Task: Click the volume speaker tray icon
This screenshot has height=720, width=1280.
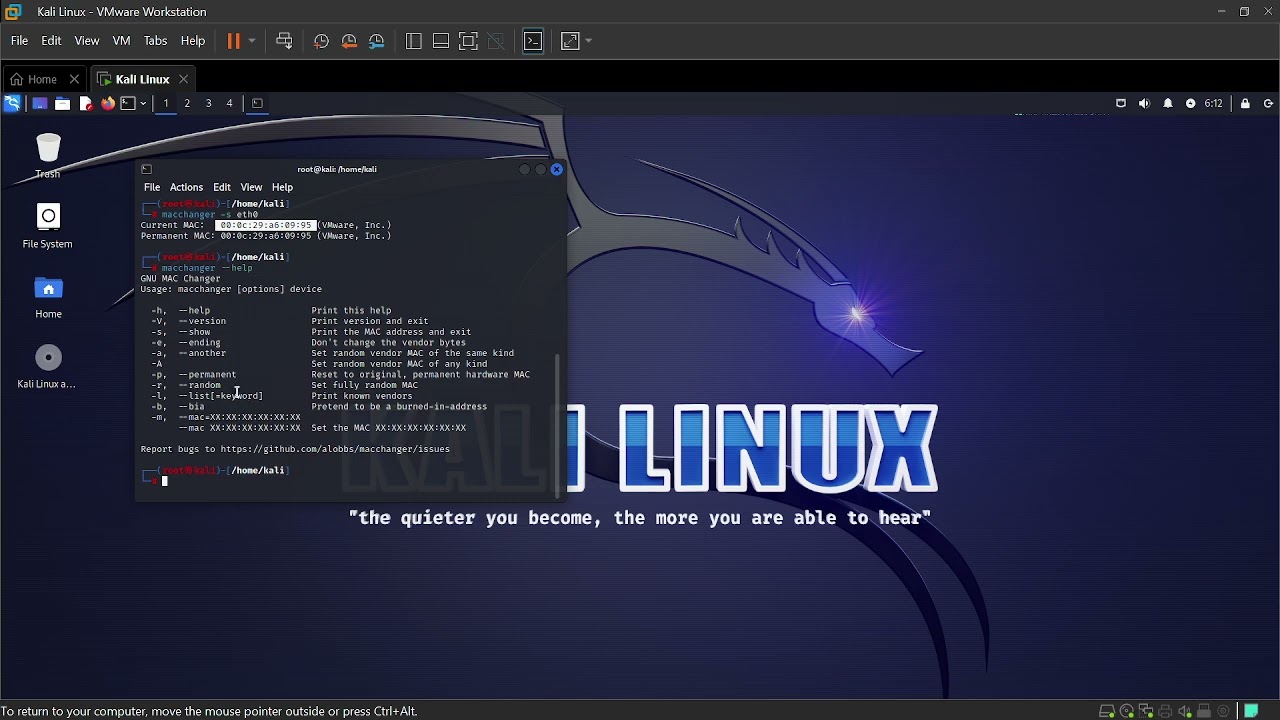Action: (1144, 103)
